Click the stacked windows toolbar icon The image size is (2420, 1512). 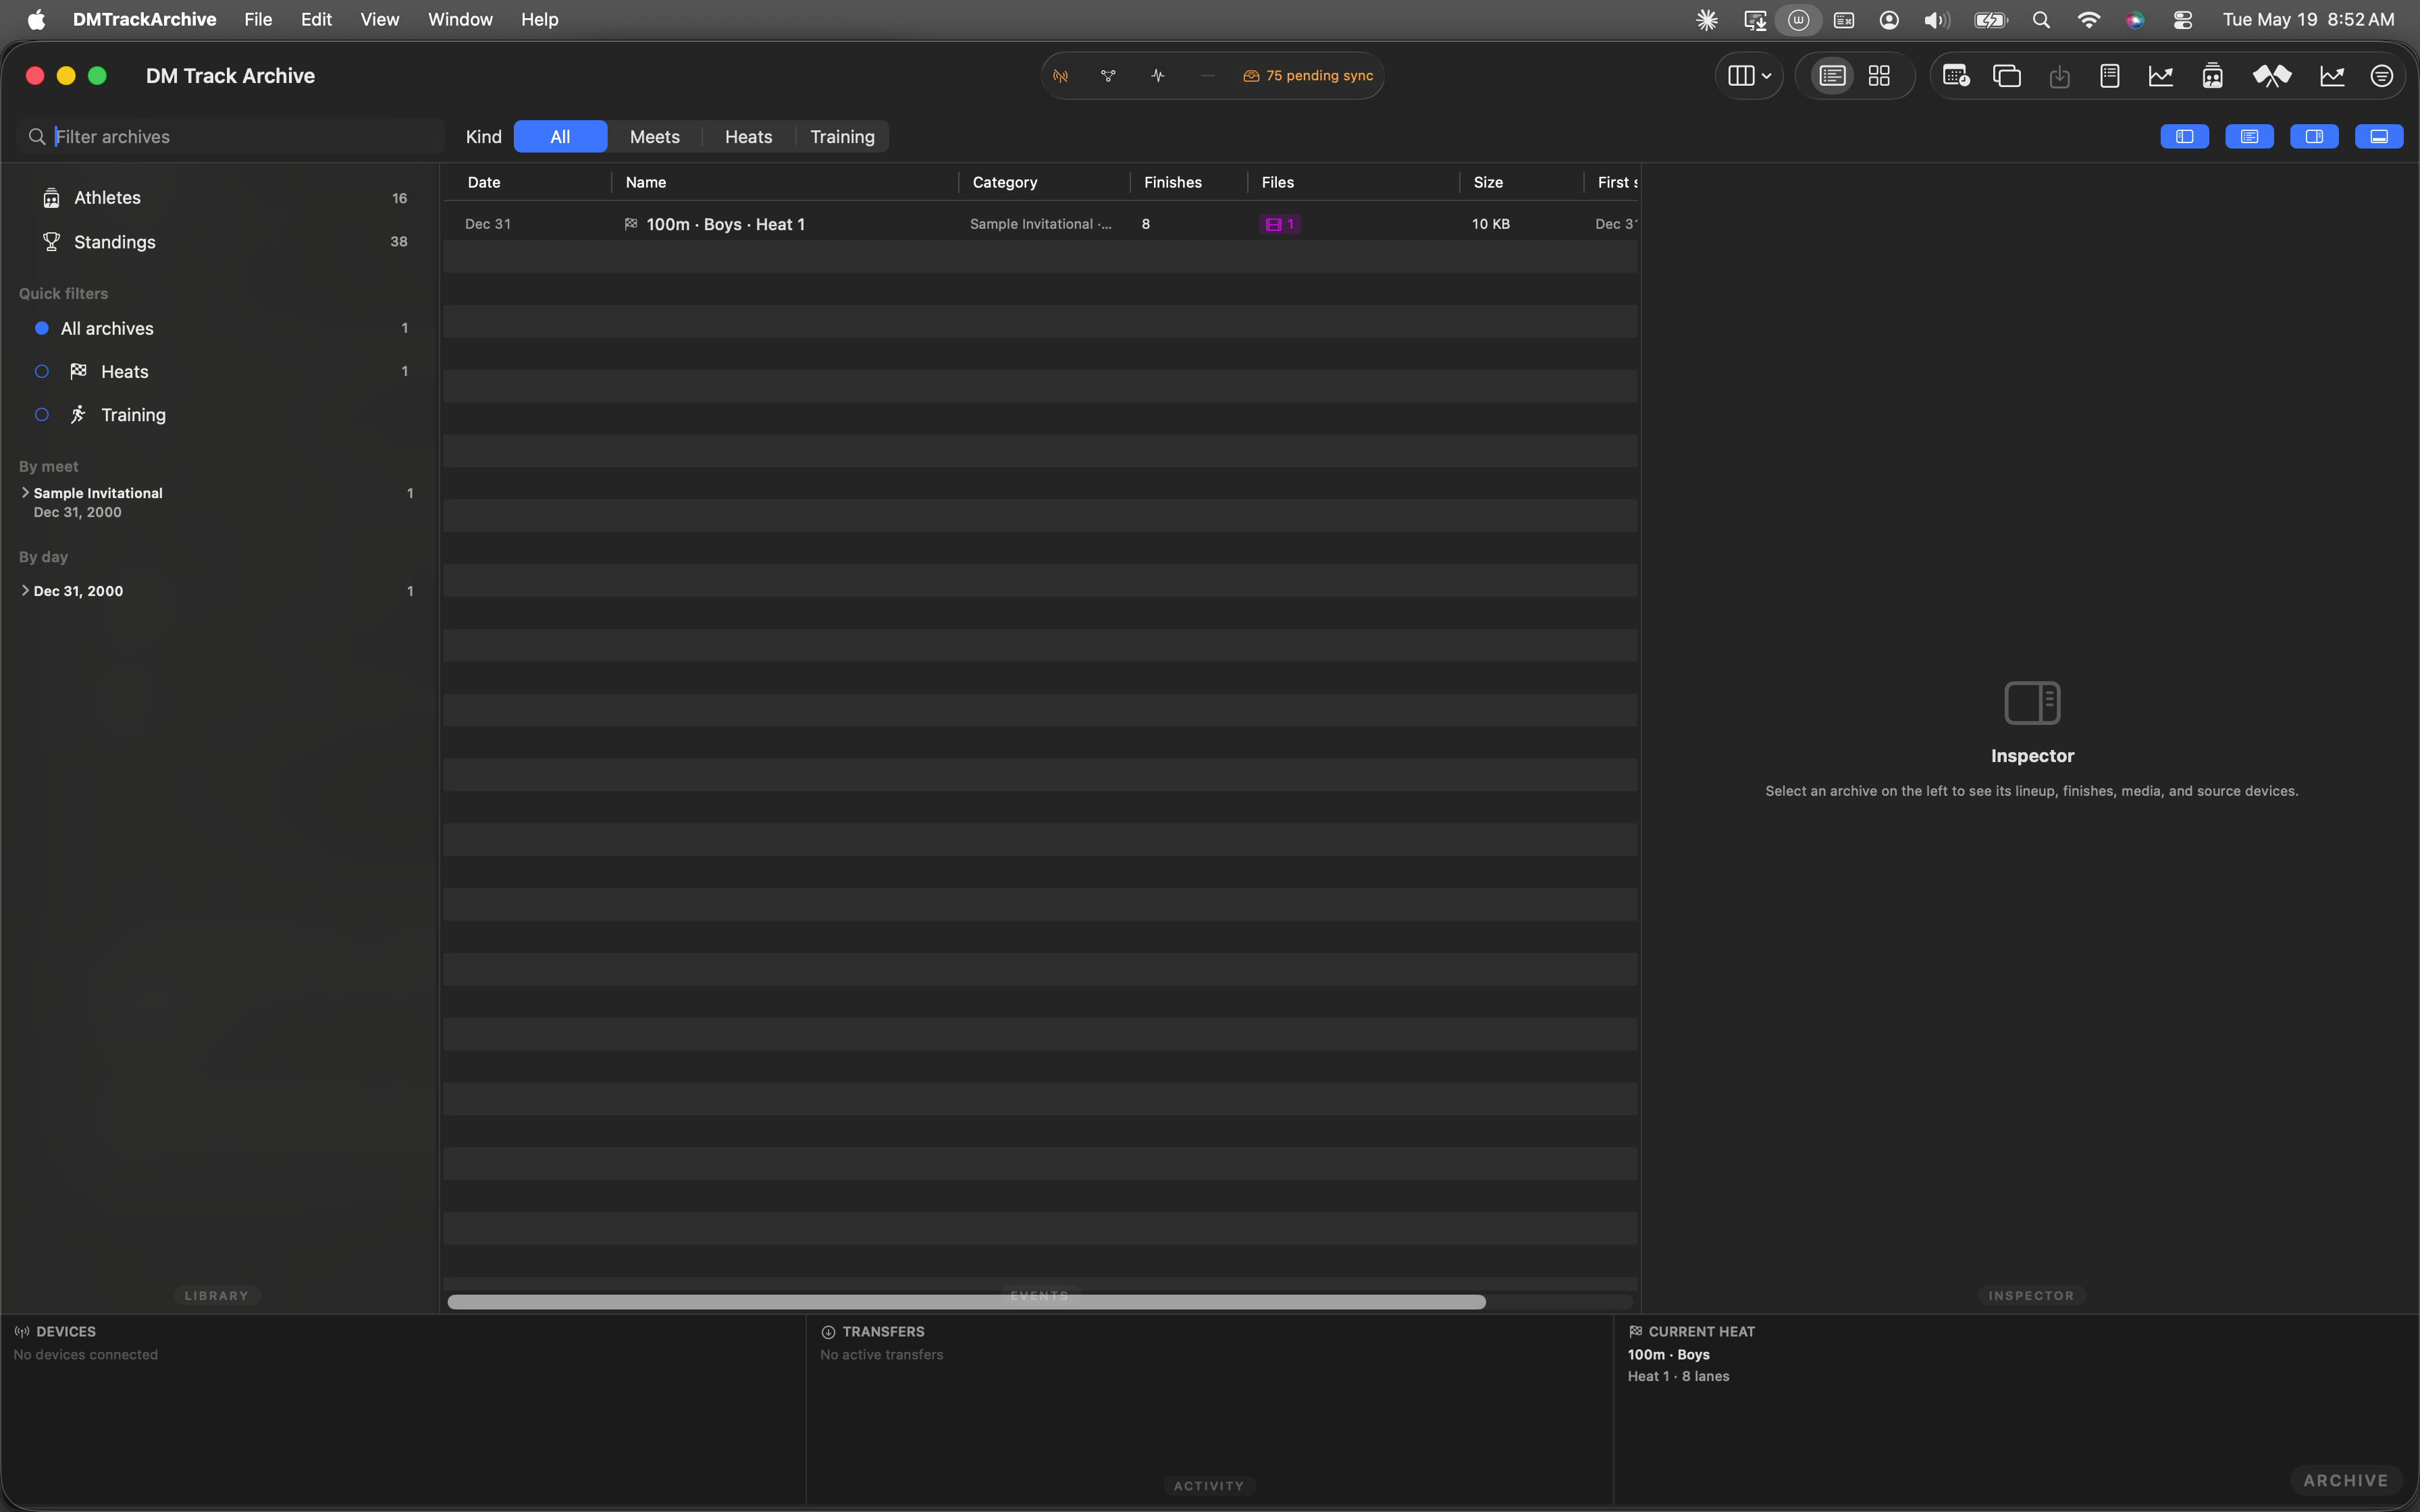click(x=2007, y=76)
